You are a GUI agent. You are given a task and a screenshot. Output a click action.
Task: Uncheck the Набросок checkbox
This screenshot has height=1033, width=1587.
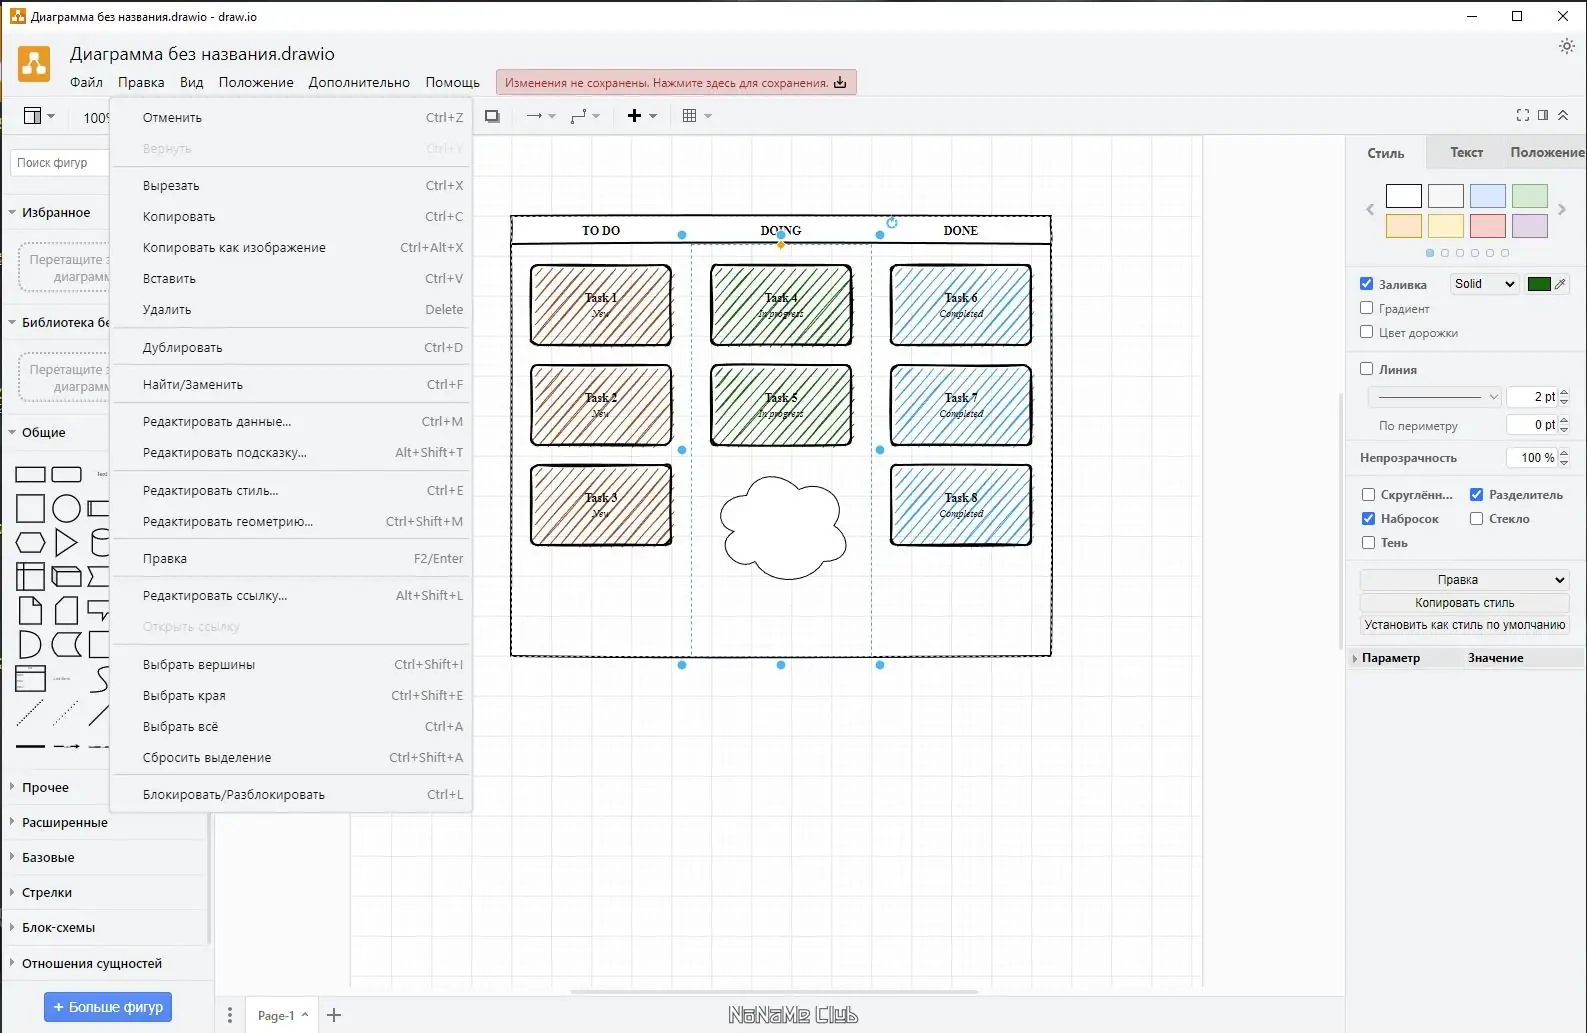pyautogui.click(x=1368, y=518)
